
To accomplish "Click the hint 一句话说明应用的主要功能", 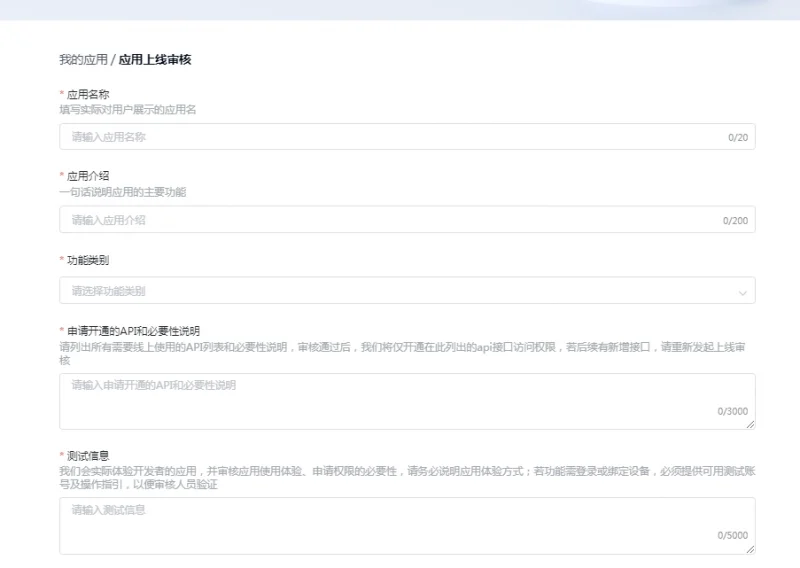I will [x=122, y=192].
